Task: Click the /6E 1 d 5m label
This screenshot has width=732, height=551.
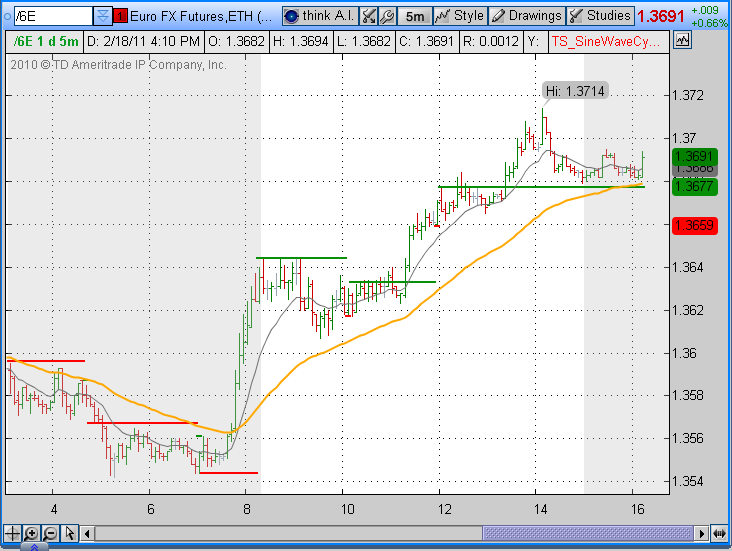Action: click(x=46, y=42)
